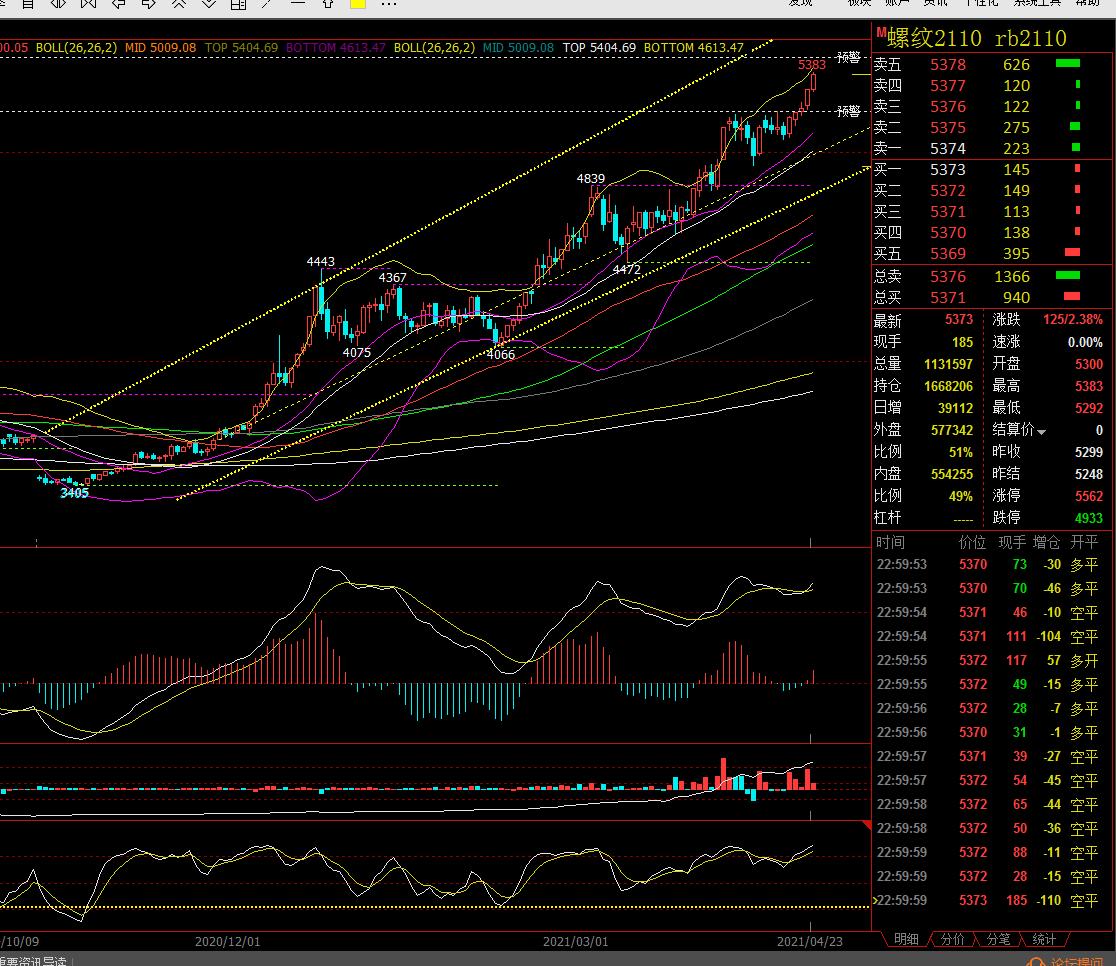This screenshot has width=1116, height=966.
Task: Open the 结算价 dropdown arrow
Action: click(x=1041, y=431)
